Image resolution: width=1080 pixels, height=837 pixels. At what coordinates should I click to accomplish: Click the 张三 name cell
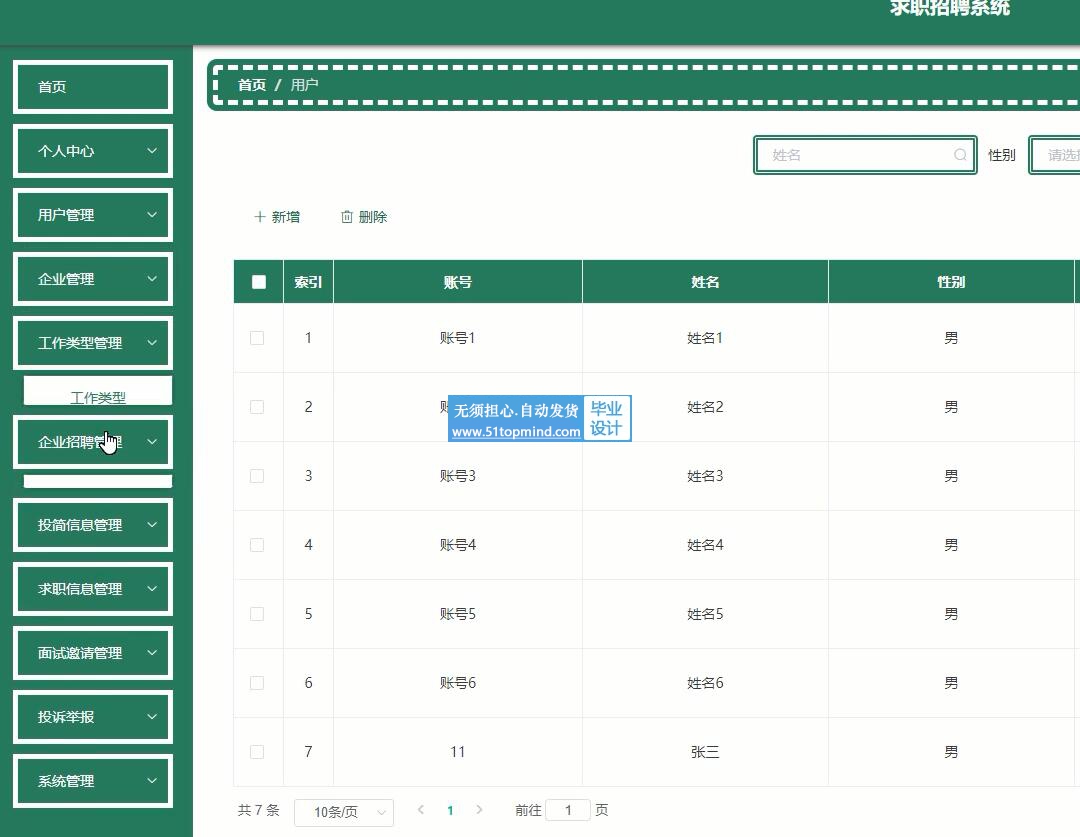(x=705, y=752)
